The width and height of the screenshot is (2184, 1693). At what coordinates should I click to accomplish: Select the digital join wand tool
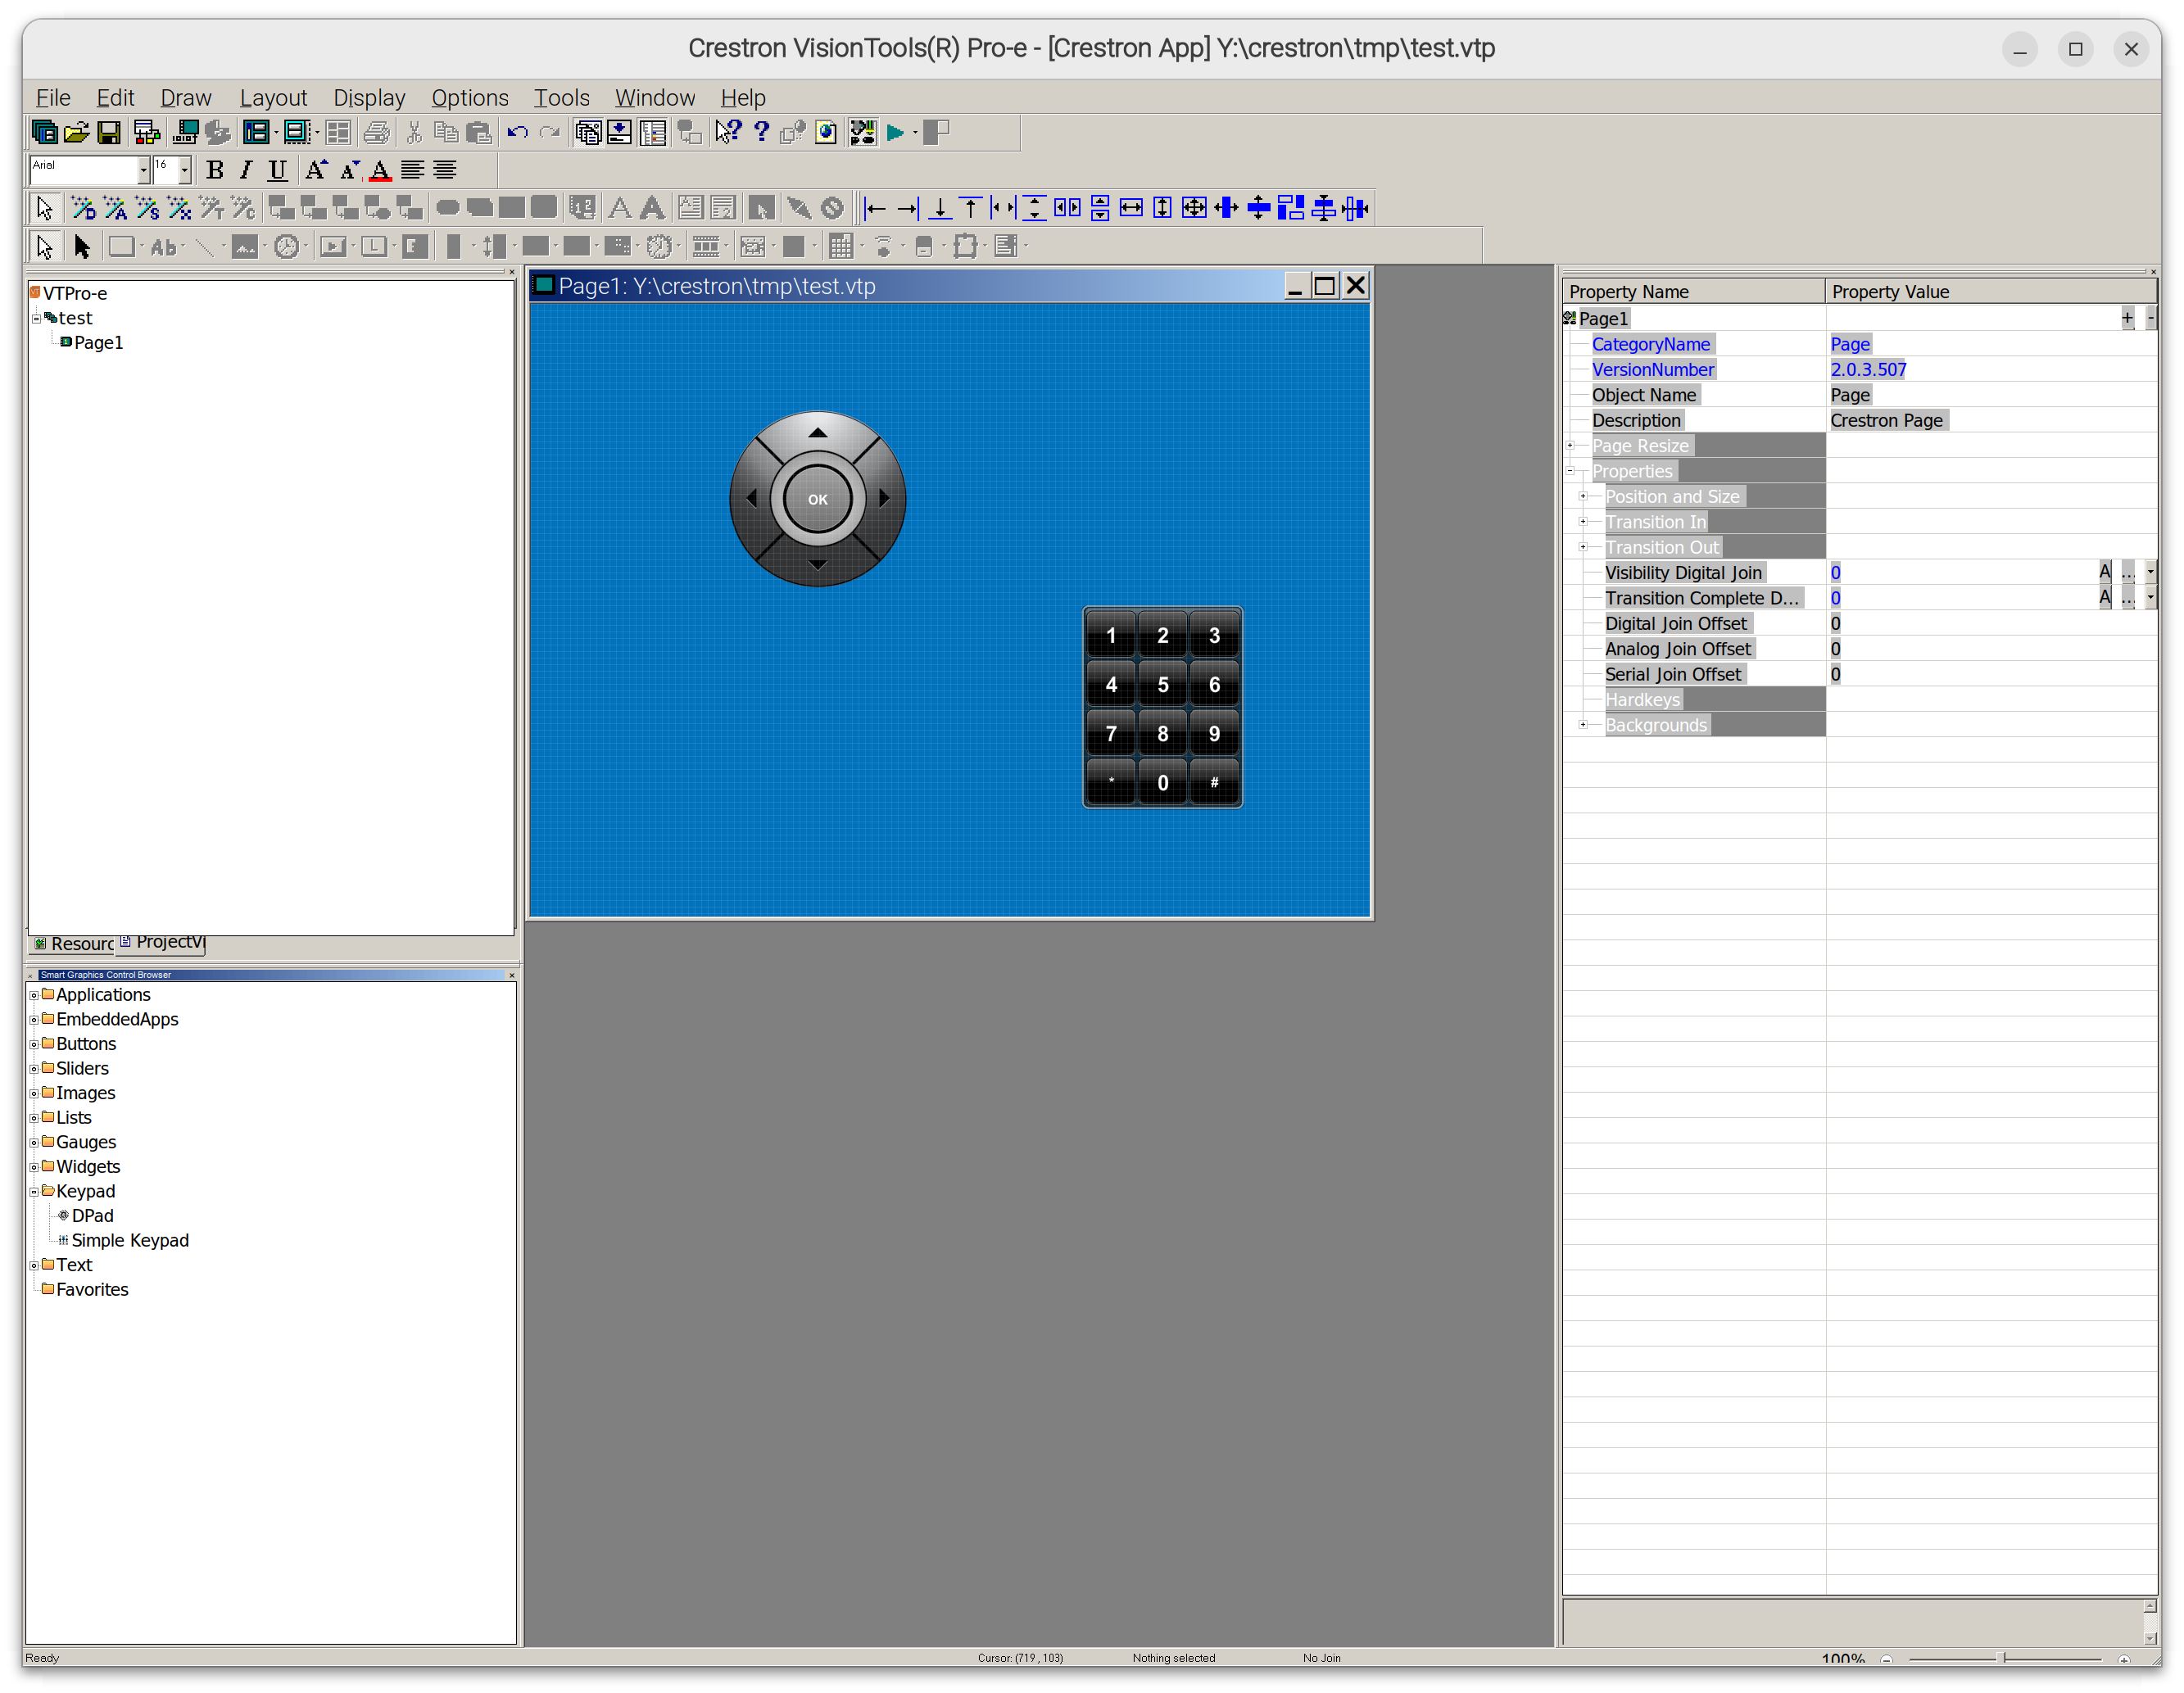[x=83, y=208]
